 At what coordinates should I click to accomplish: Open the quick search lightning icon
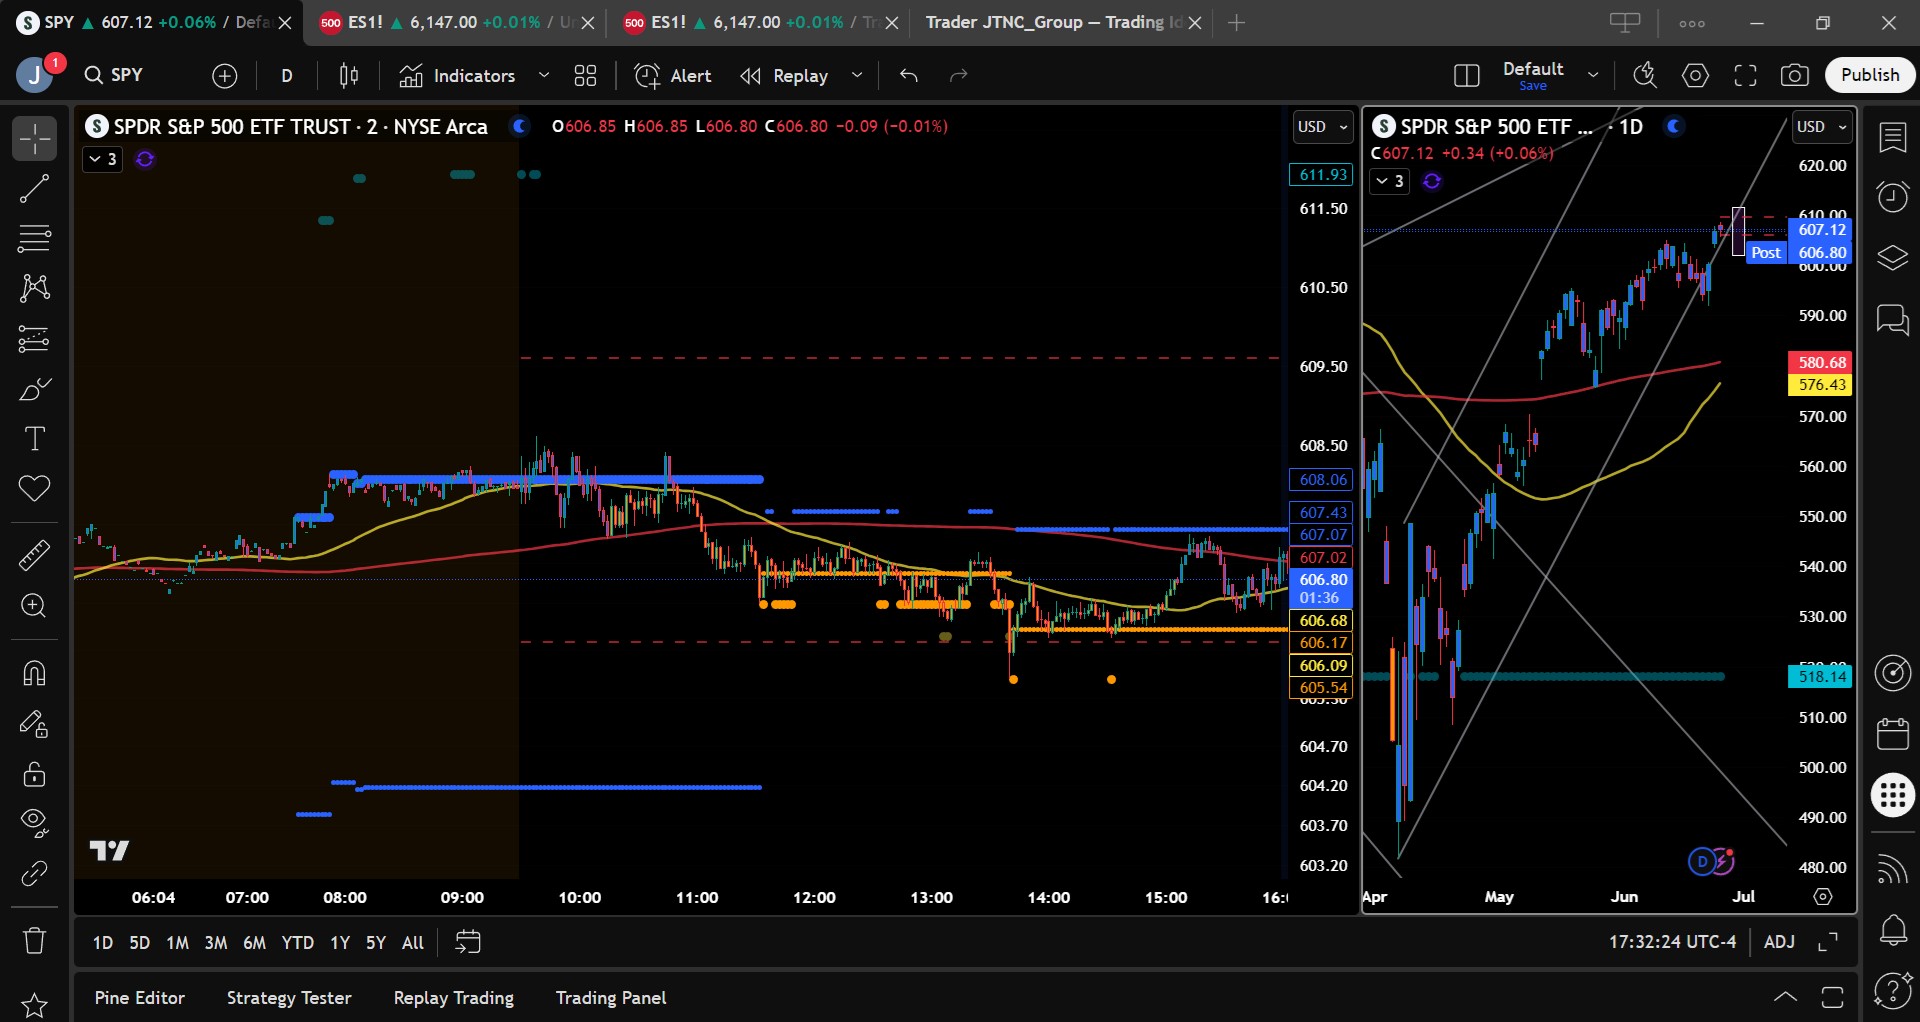tap(1645, 75)
